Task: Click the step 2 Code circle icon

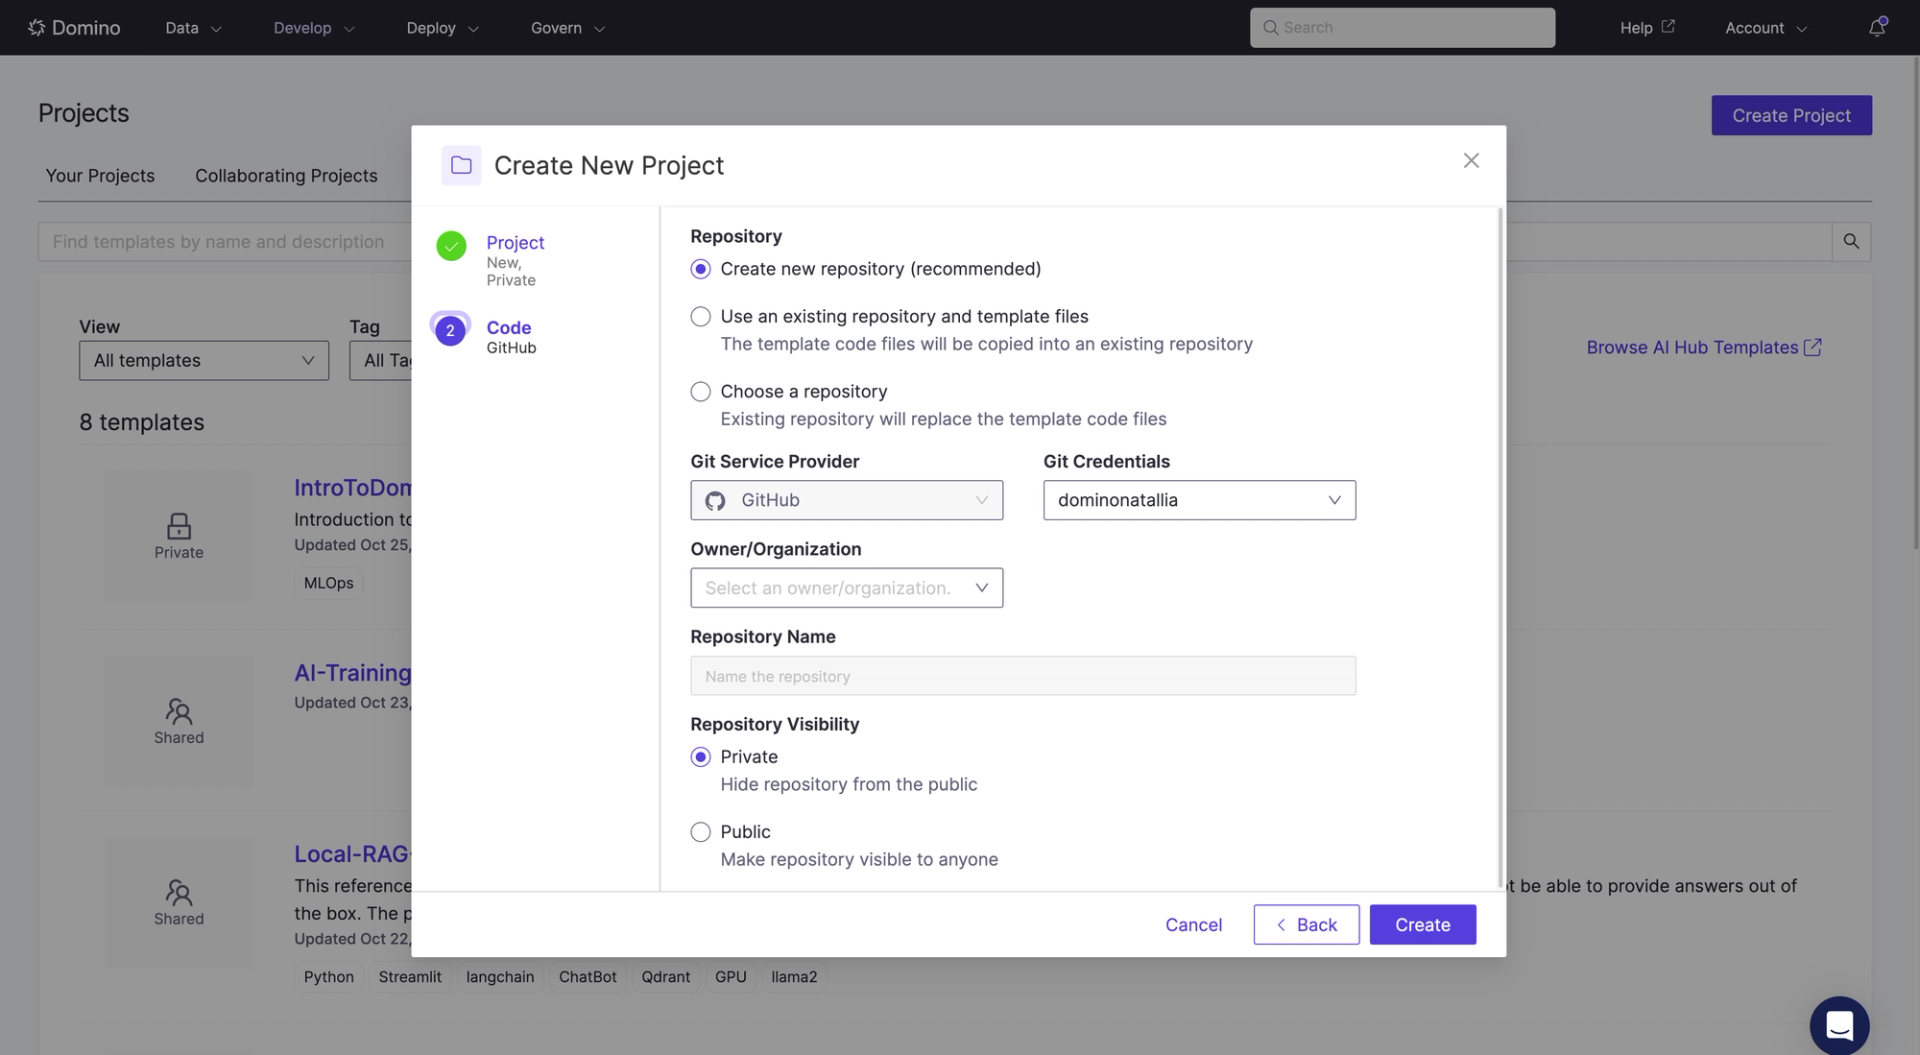Action: click(450, 330)
